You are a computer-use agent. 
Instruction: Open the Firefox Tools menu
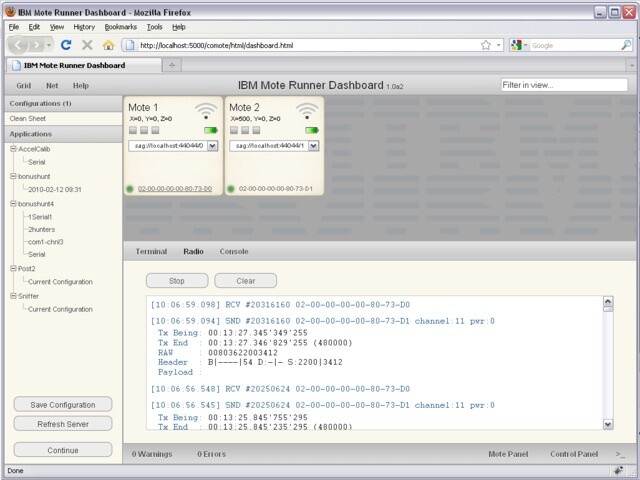155,27
